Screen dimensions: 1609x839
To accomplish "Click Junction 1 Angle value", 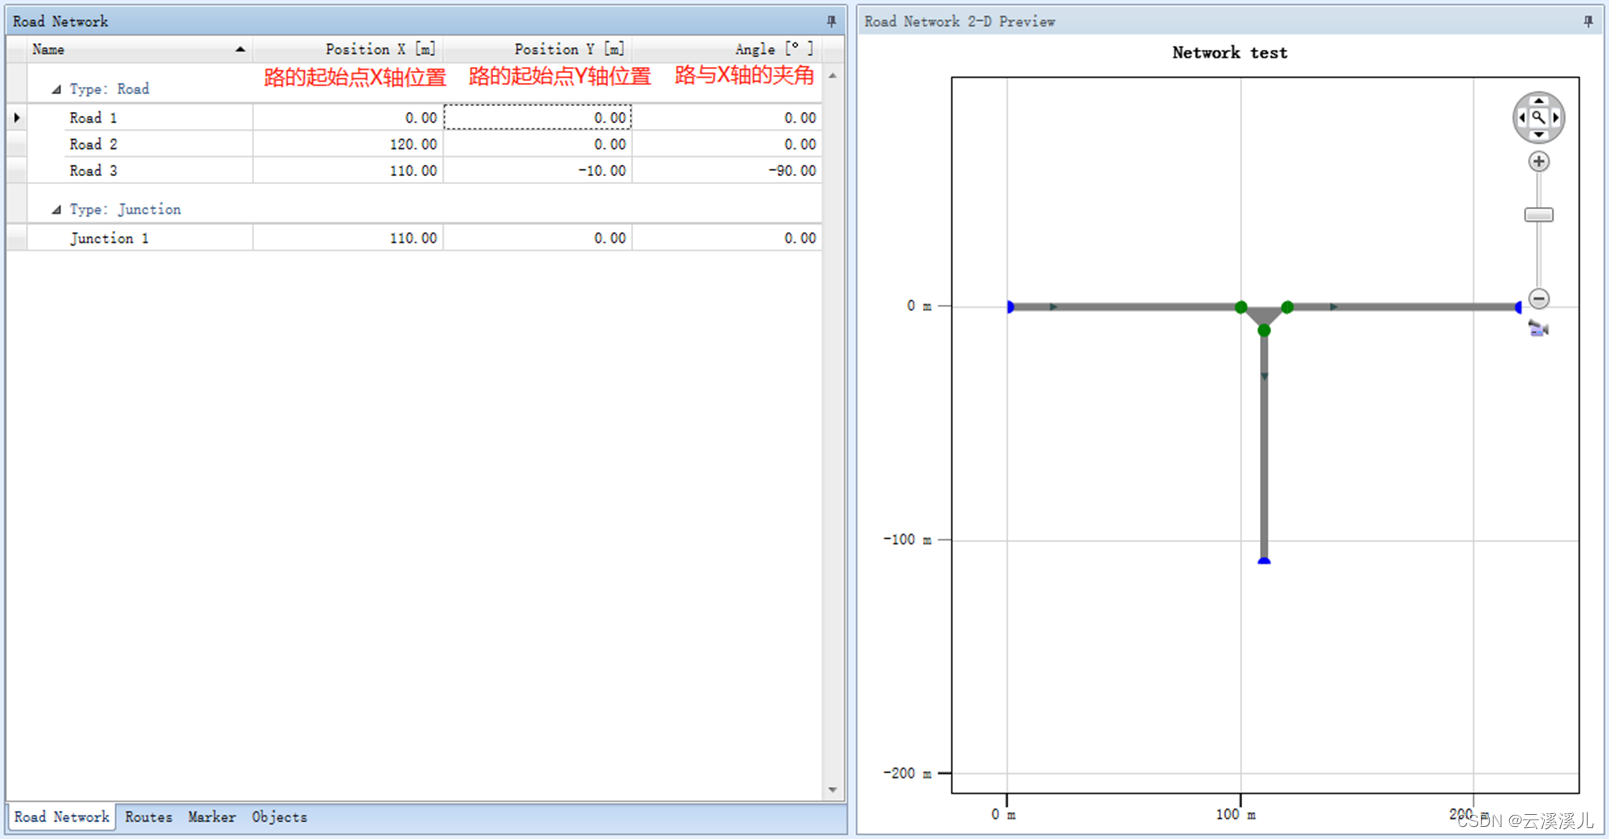I will pos(727,238).
